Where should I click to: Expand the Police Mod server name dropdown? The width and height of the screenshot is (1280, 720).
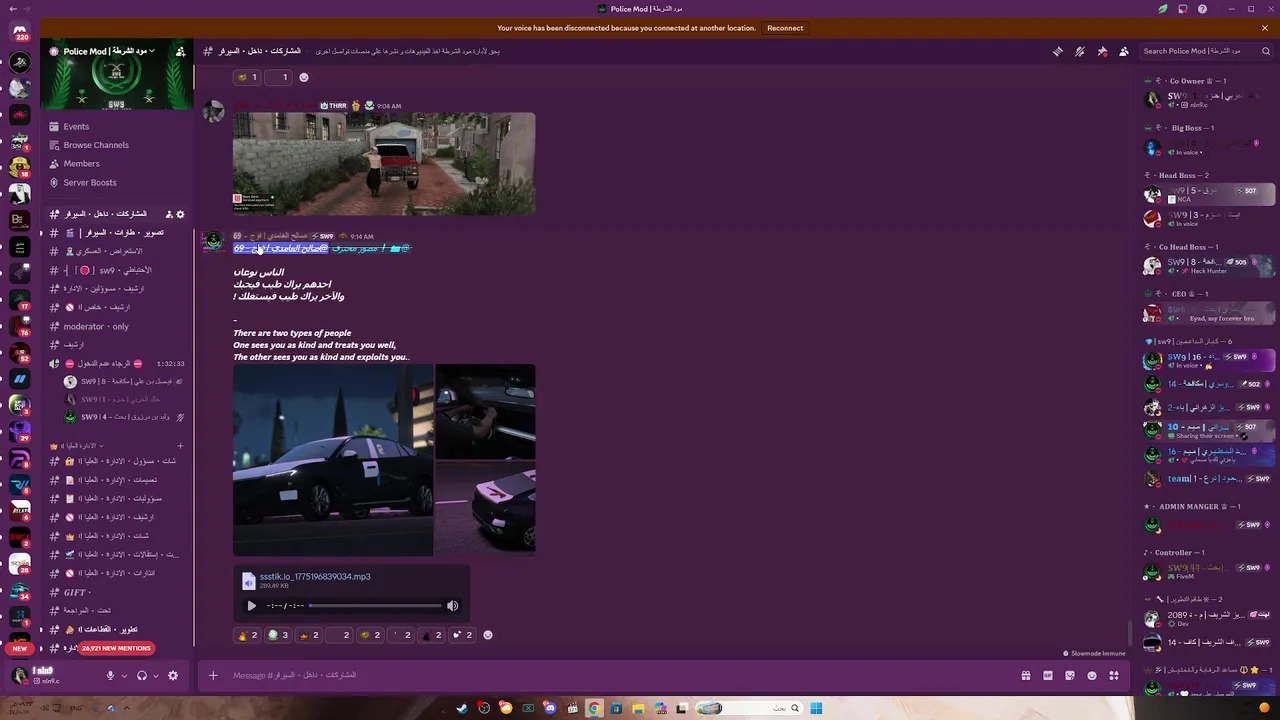click(x=108, y=51)
